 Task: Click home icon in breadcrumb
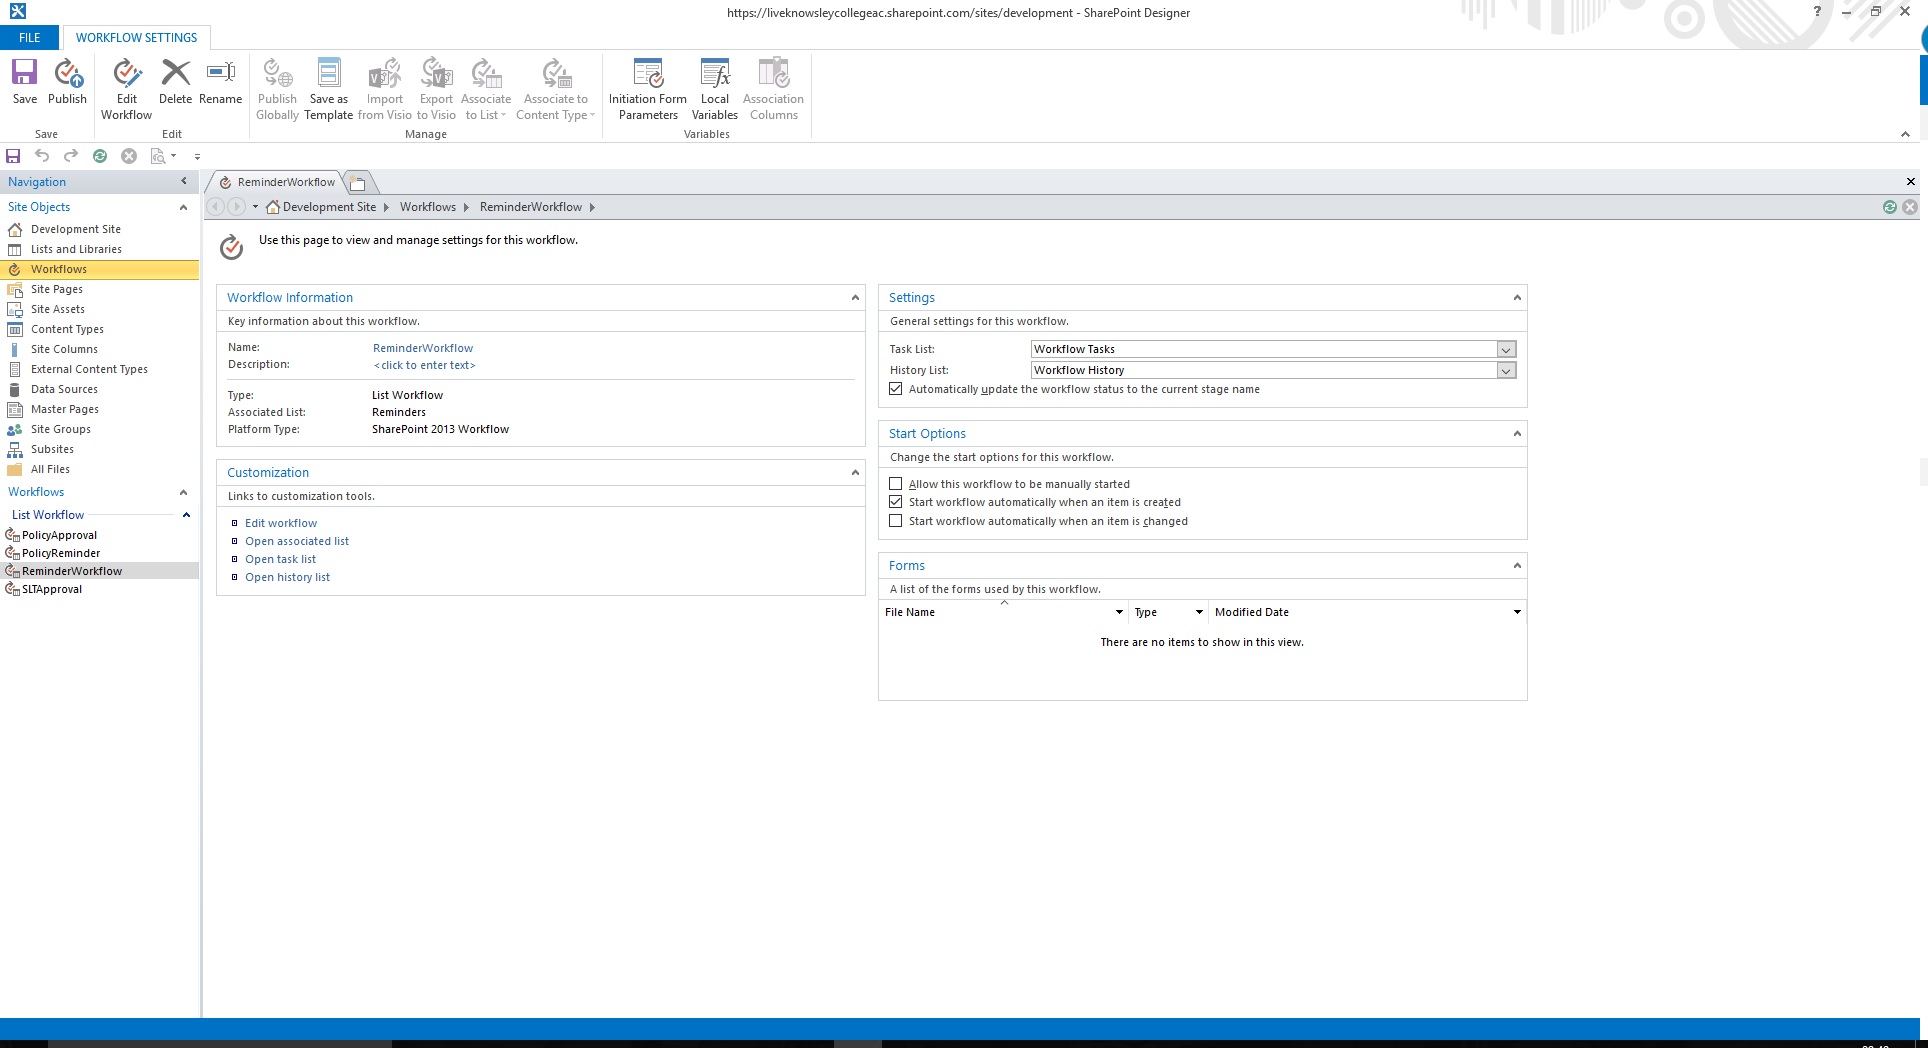click(x=273, y=207)
